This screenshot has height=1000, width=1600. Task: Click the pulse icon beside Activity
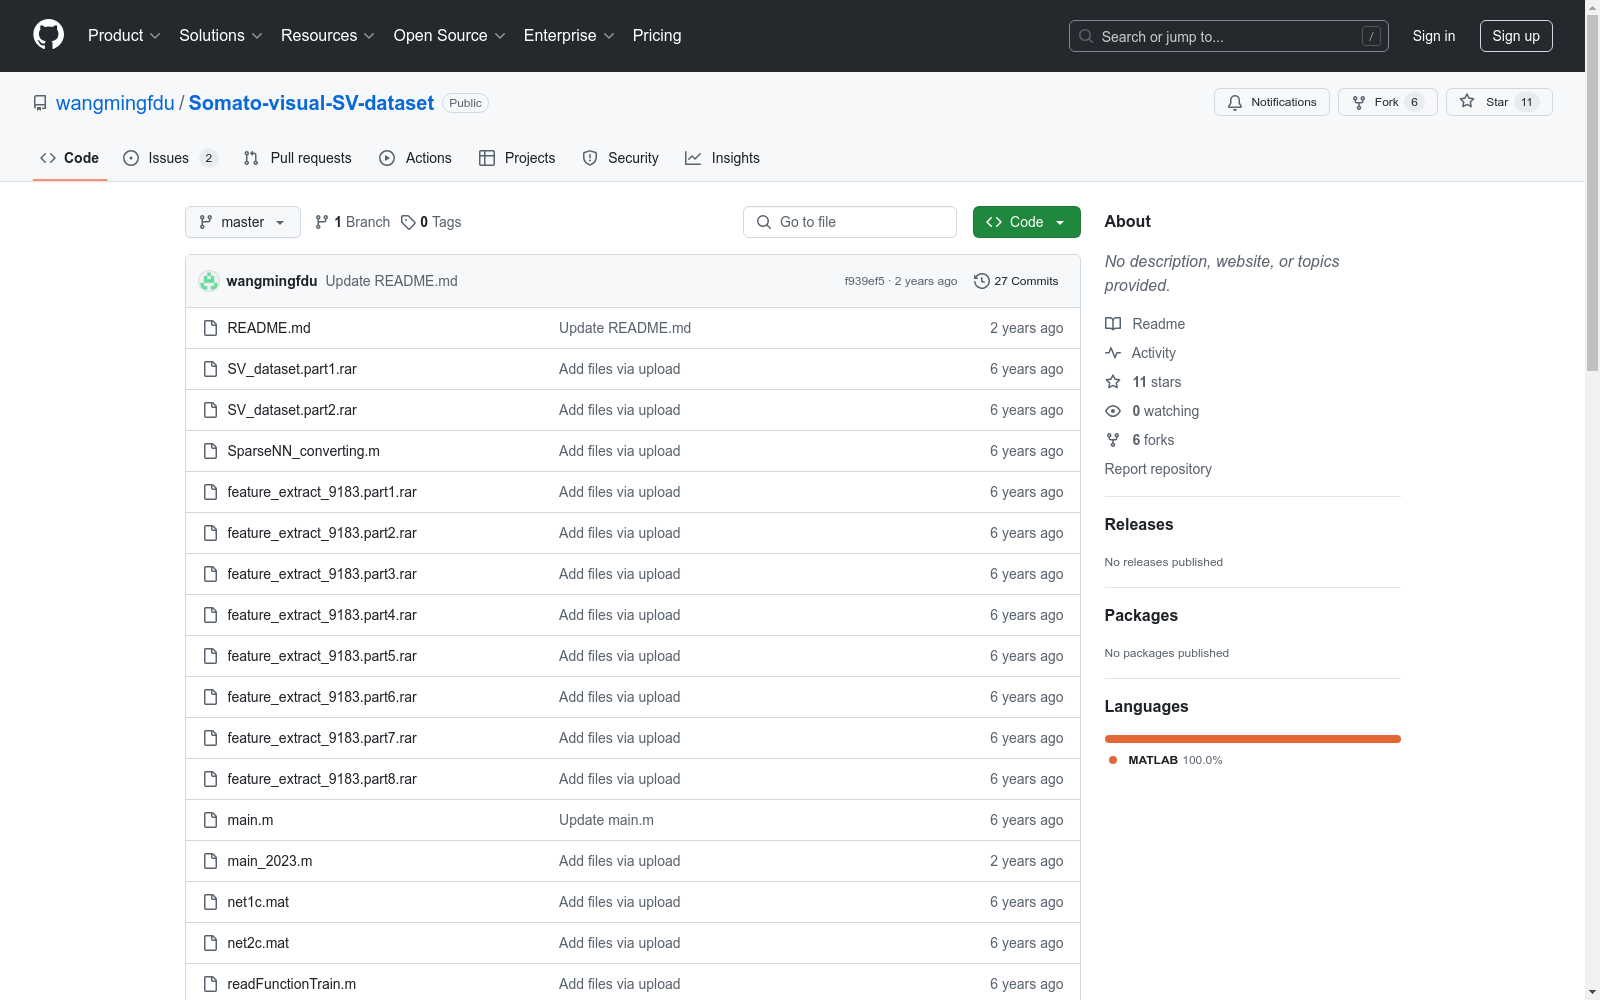click(x=1113, y=353)
